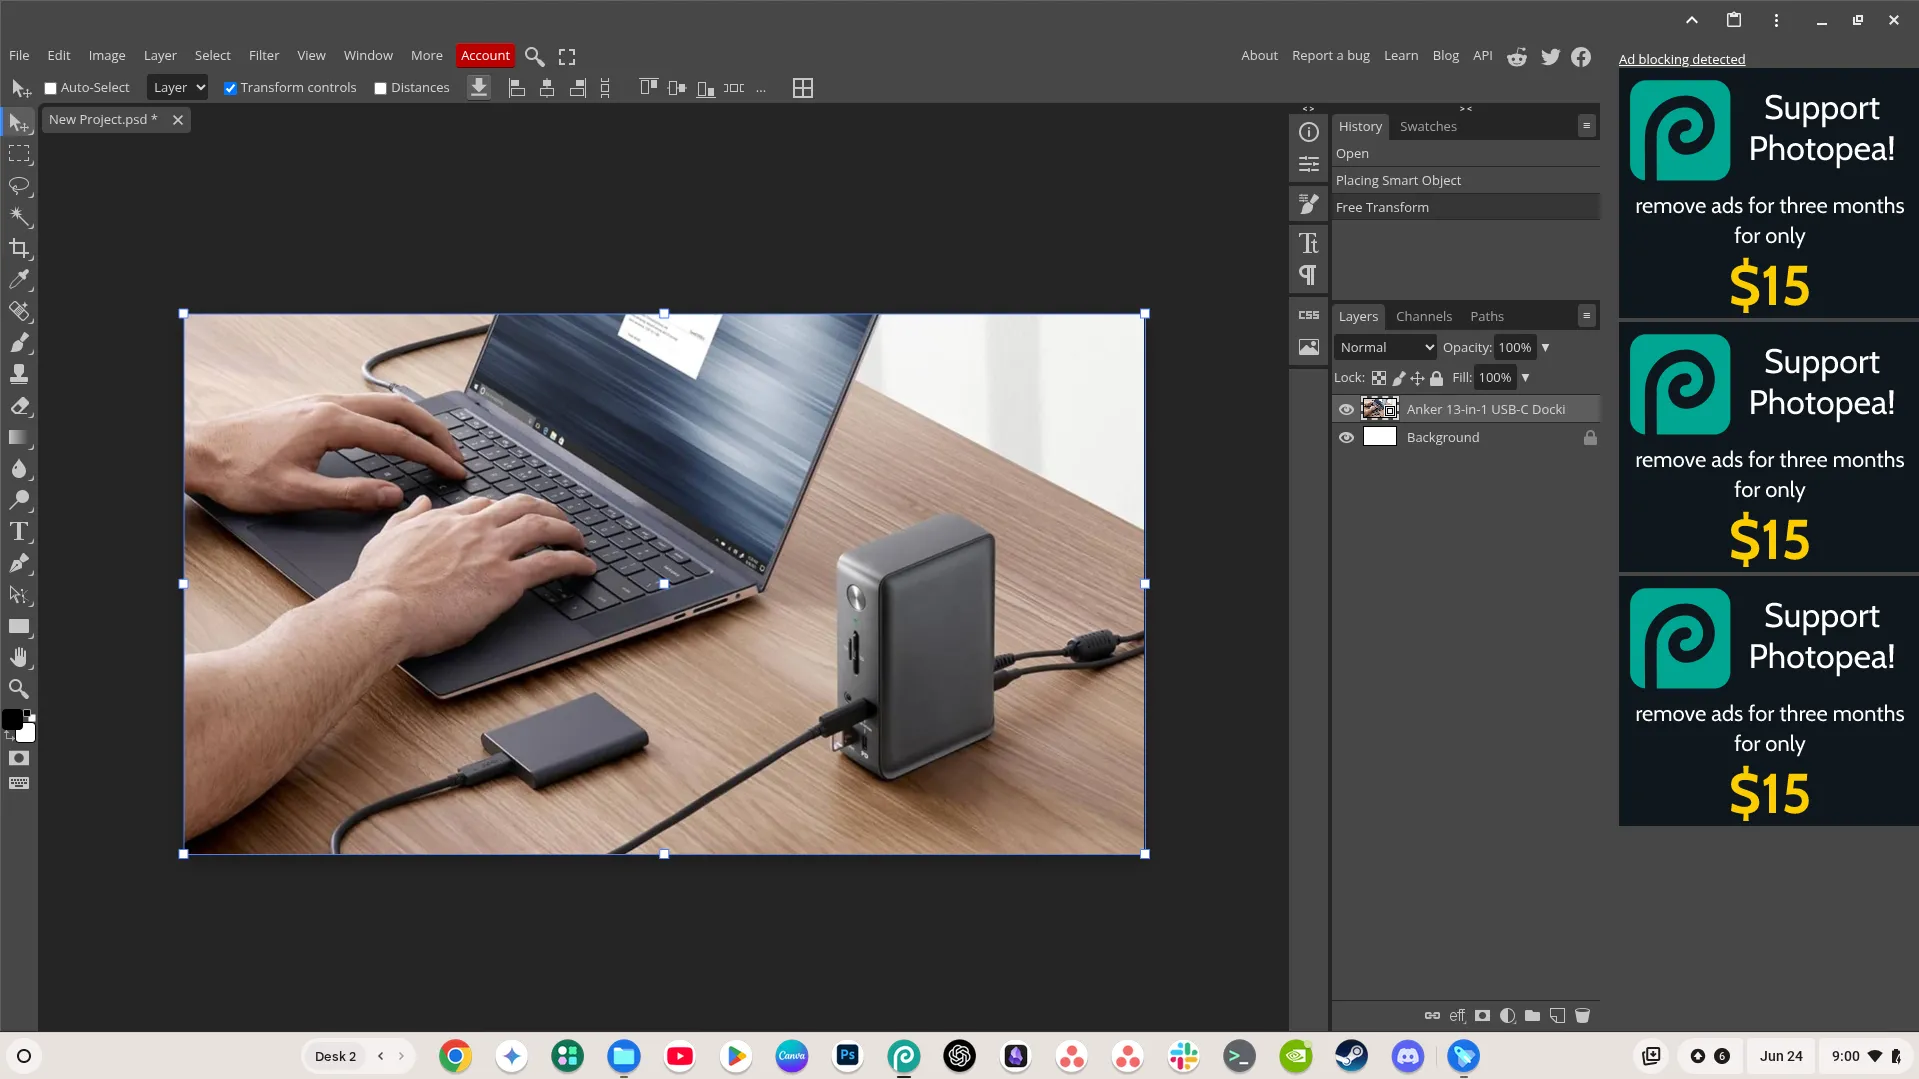Click the foreground color swatch

pyautogui.click(x=13, y=719)
